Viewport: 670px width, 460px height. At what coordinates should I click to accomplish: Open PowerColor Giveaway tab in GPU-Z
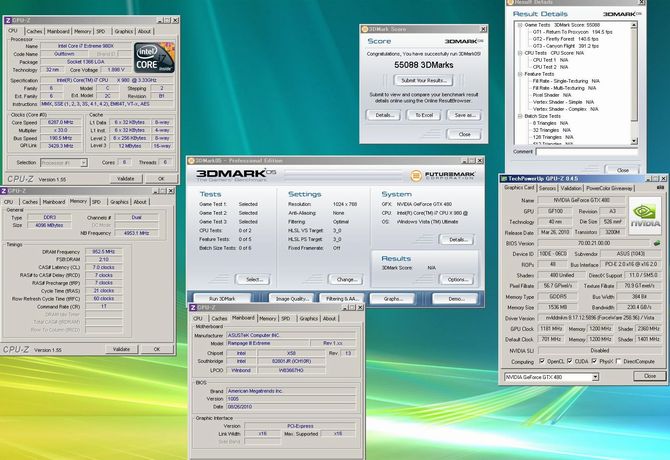click(609, 188)
